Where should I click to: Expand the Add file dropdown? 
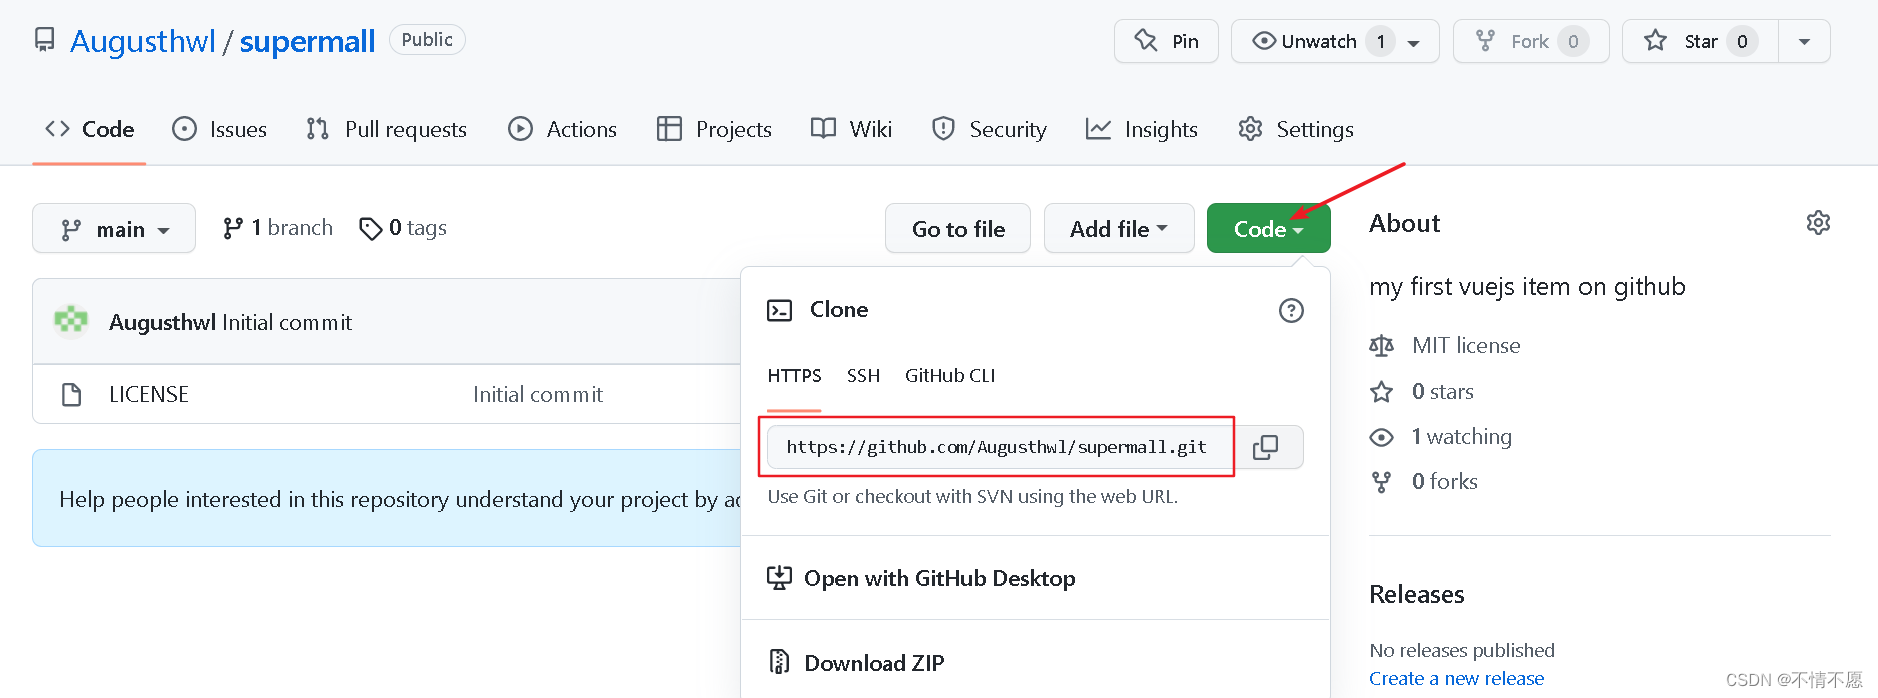click(1119, 229)
